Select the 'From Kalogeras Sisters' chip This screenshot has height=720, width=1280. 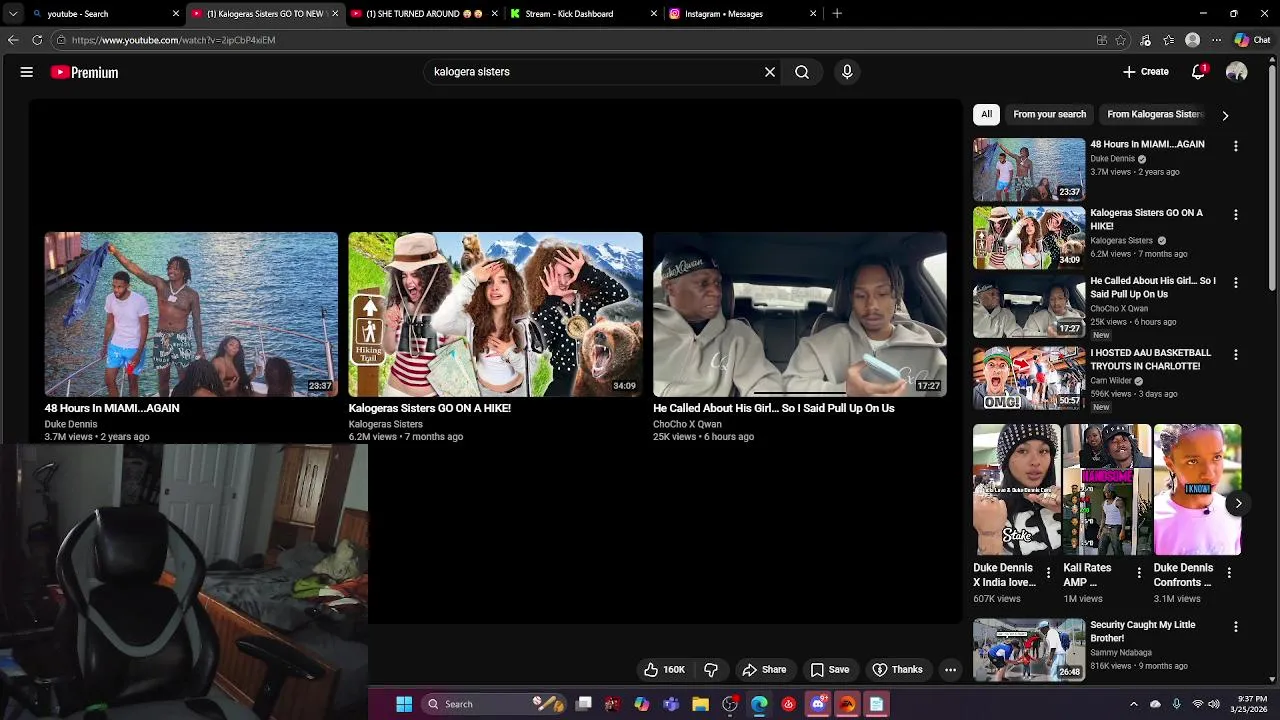(1154, 114)
